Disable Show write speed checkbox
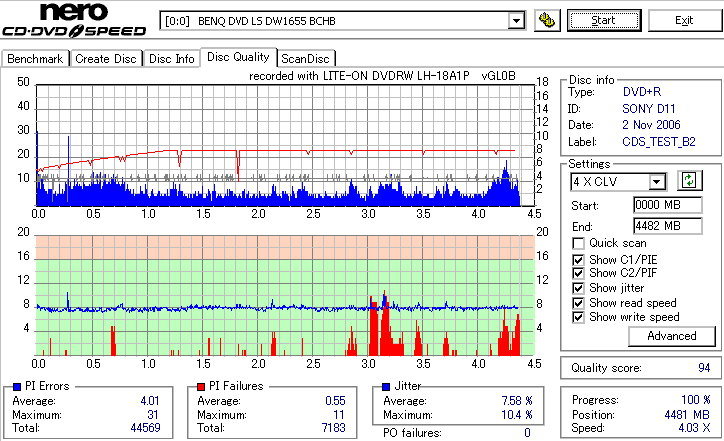Viewport: 724px width, 441px height. [578, 317]
